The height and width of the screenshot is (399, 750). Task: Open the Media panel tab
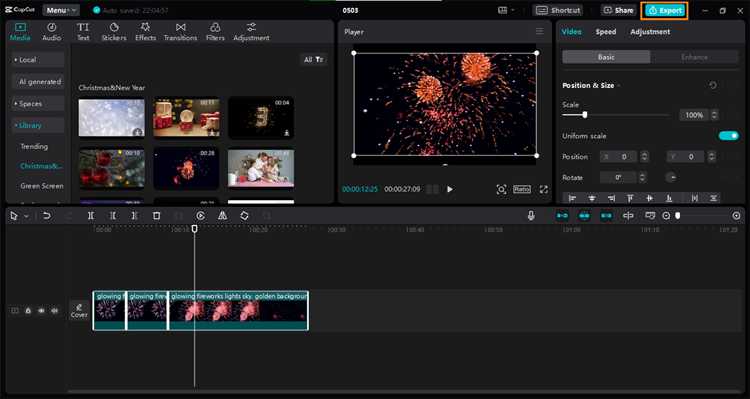[20, 32]
